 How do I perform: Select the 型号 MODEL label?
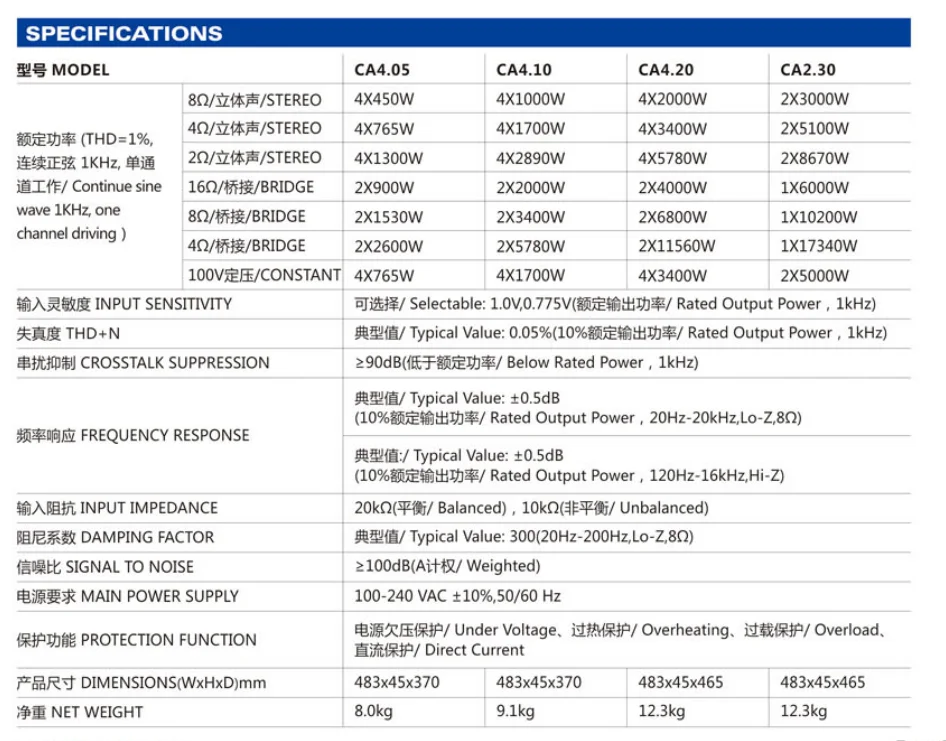pos(63,70)
